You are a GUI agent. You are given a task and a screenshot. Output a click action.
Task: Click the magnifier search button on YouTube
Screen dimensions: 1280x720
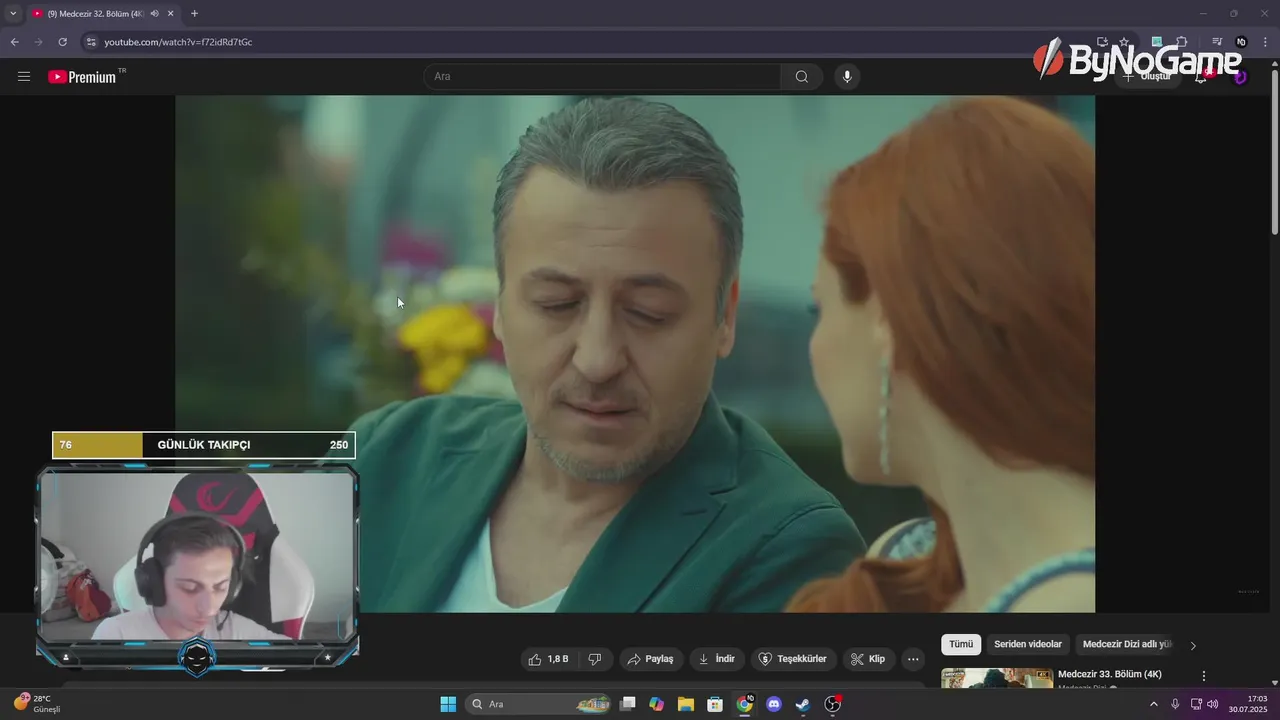(x=802, y=77)
